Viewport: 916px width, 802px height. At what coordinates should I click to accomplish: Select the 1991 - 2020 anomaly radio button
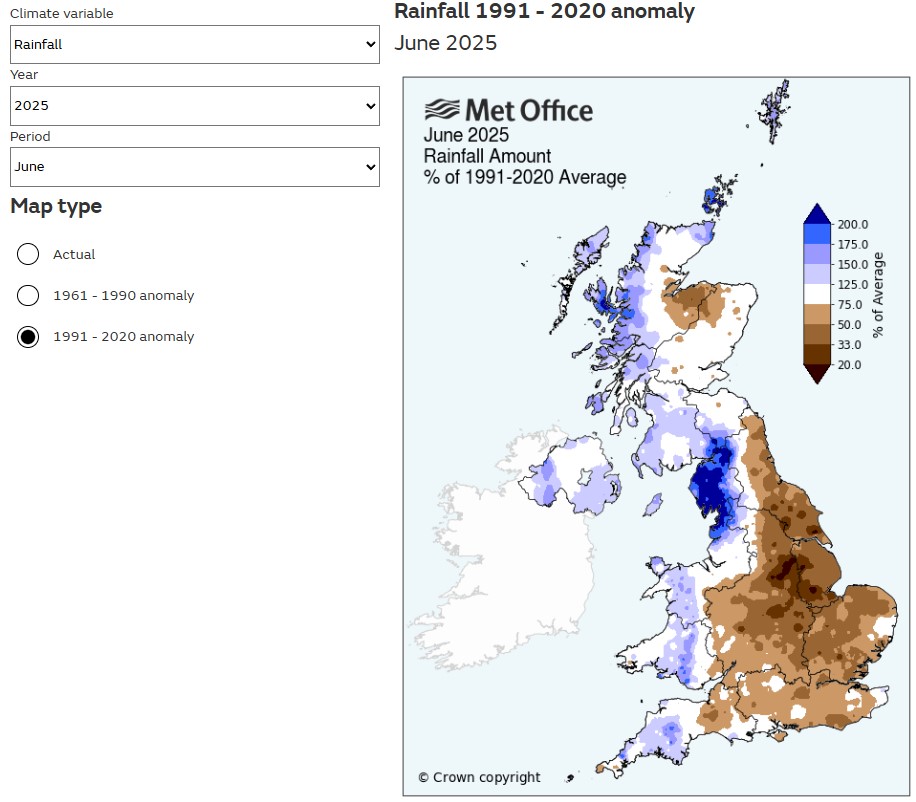pos(28,337)
